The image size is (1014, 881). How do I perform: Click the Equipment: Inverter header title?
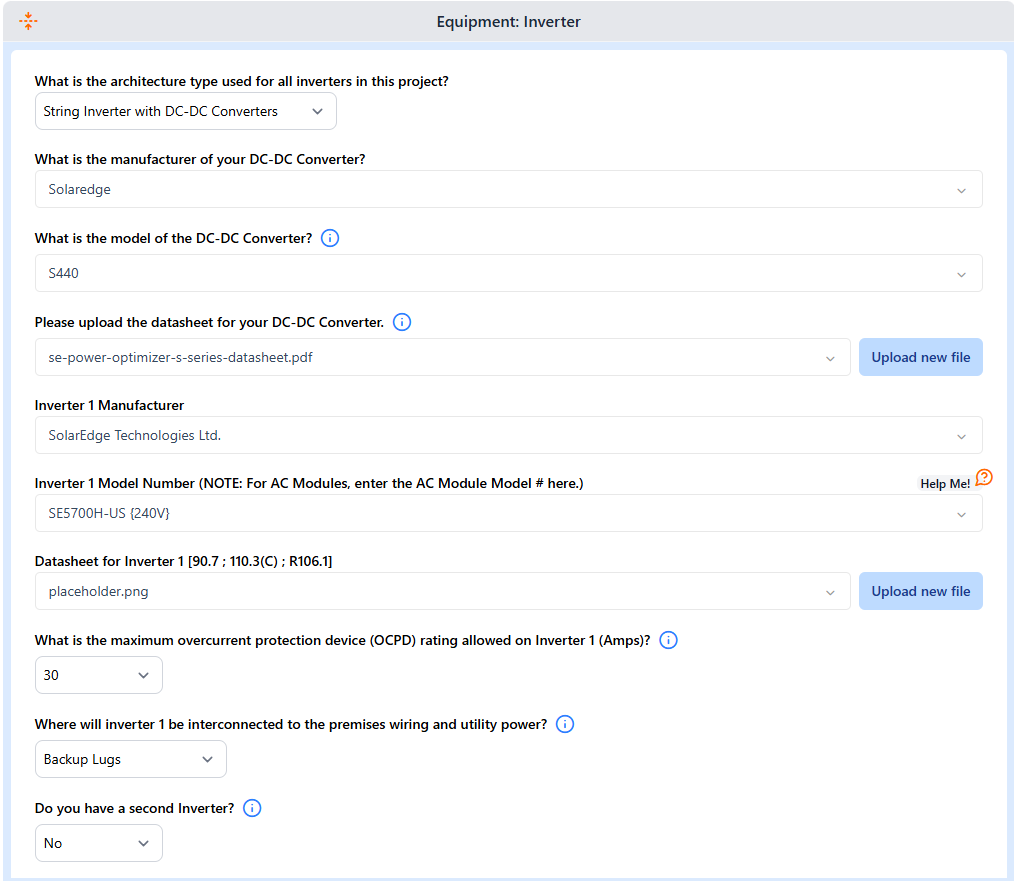[508, 21]
